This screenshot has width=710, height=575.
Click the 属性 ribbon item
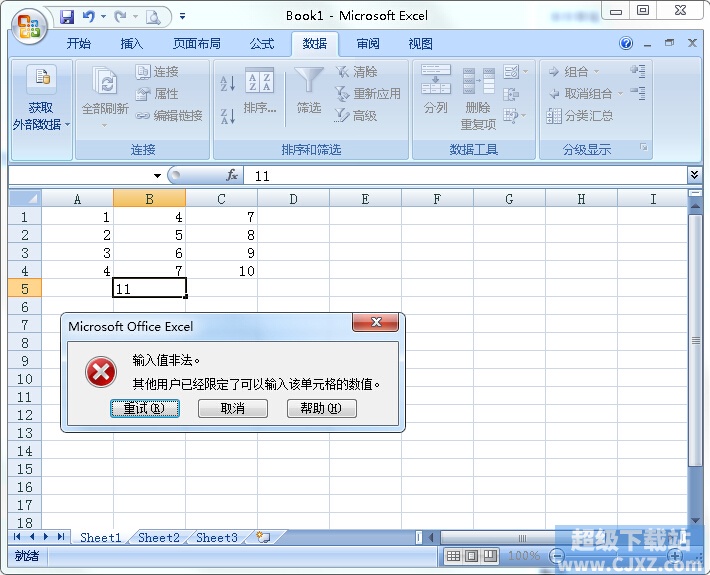click(x=158, y=94)
